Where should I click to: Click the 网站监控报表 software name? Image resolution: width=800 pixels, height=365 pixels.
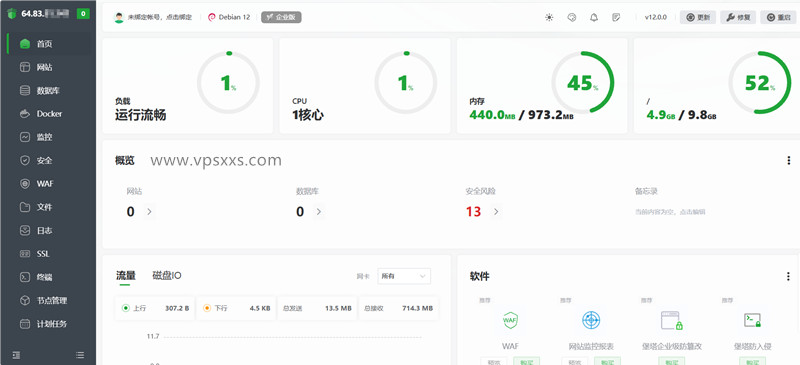click(x=591, y=347)
